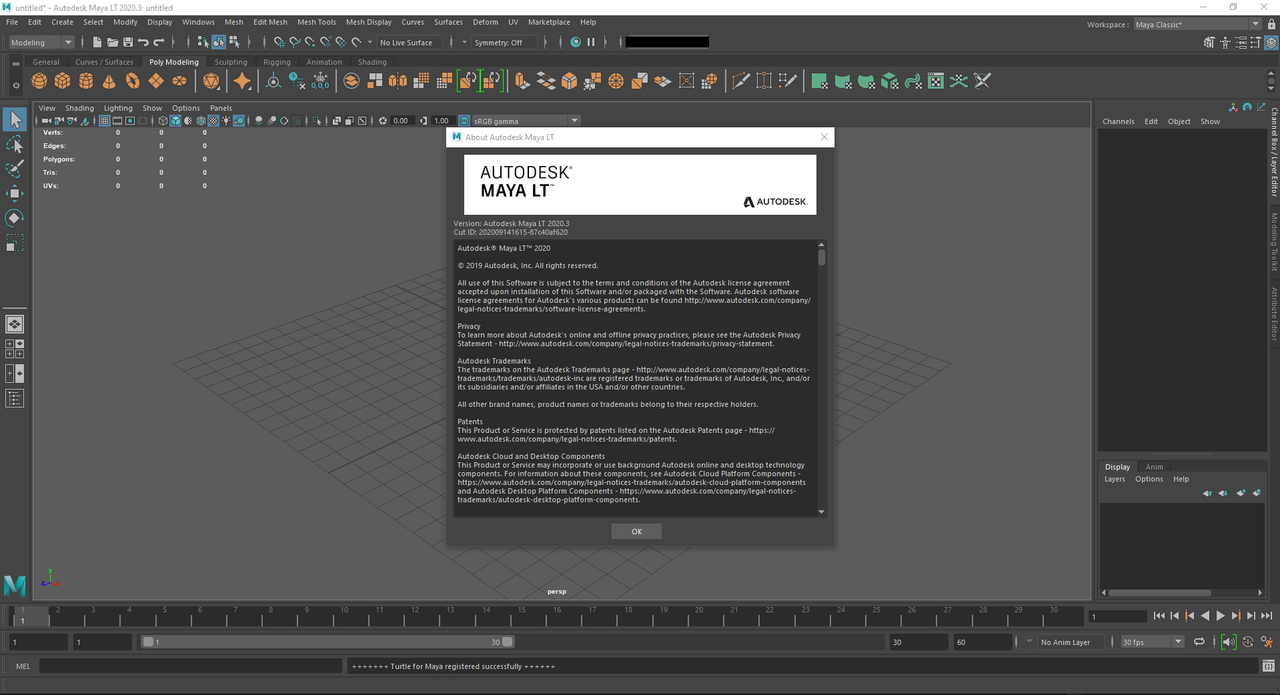Select the Move tool in toolbox
Image resolution: width=1280 pixels, height=695 pixels.
14,193
